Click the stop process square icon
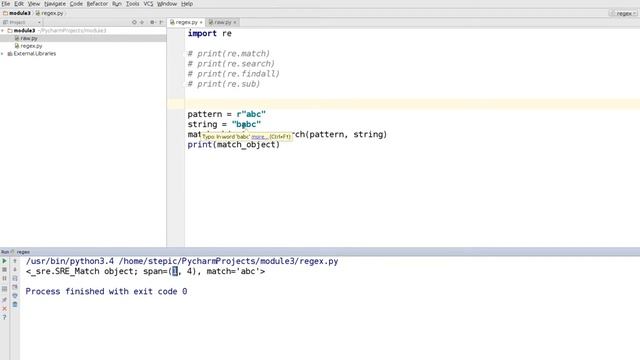 (4, 269)
